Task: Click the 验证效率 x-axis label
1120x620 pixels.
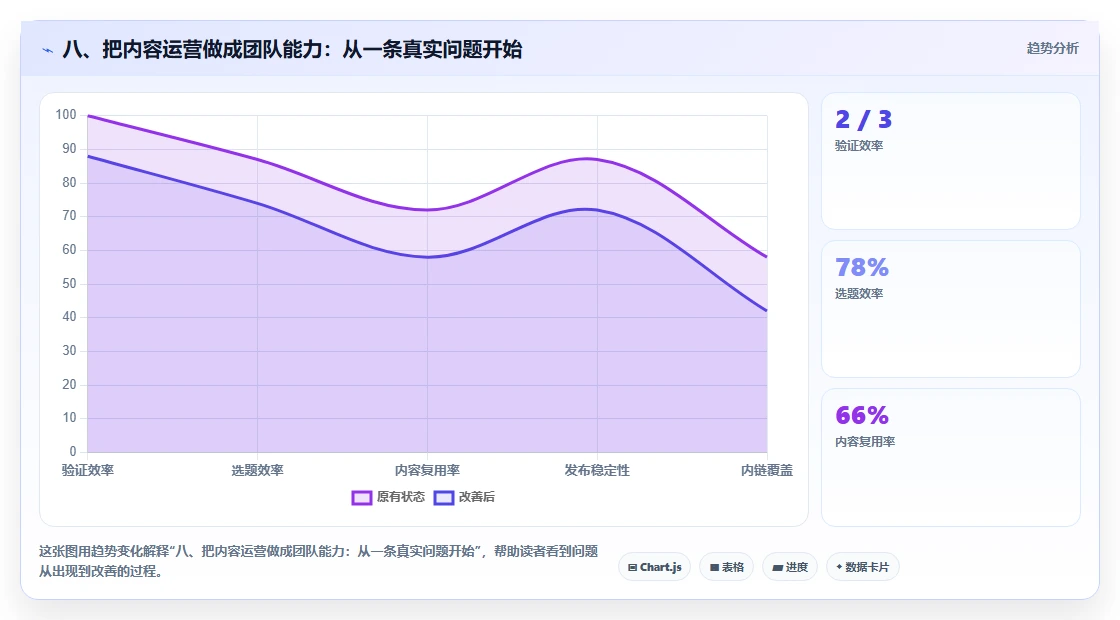Action: pyautogui.click(x=88, y=470)
